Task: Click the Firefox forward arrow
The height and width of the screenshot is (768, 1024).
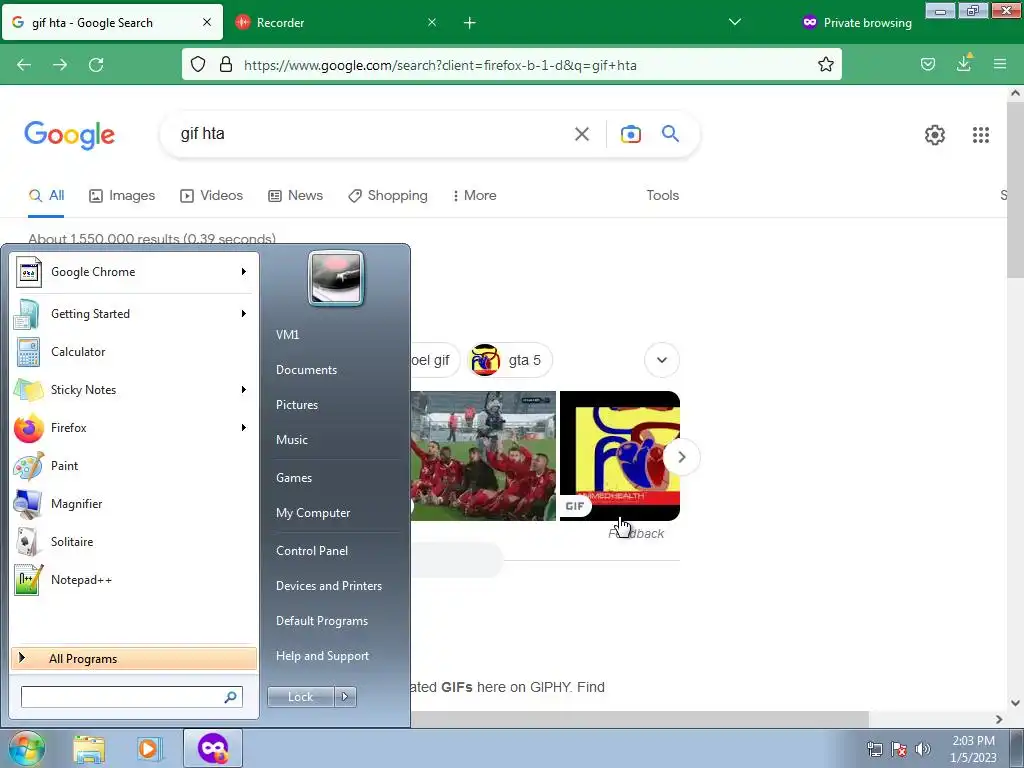Action: point(60,65)
